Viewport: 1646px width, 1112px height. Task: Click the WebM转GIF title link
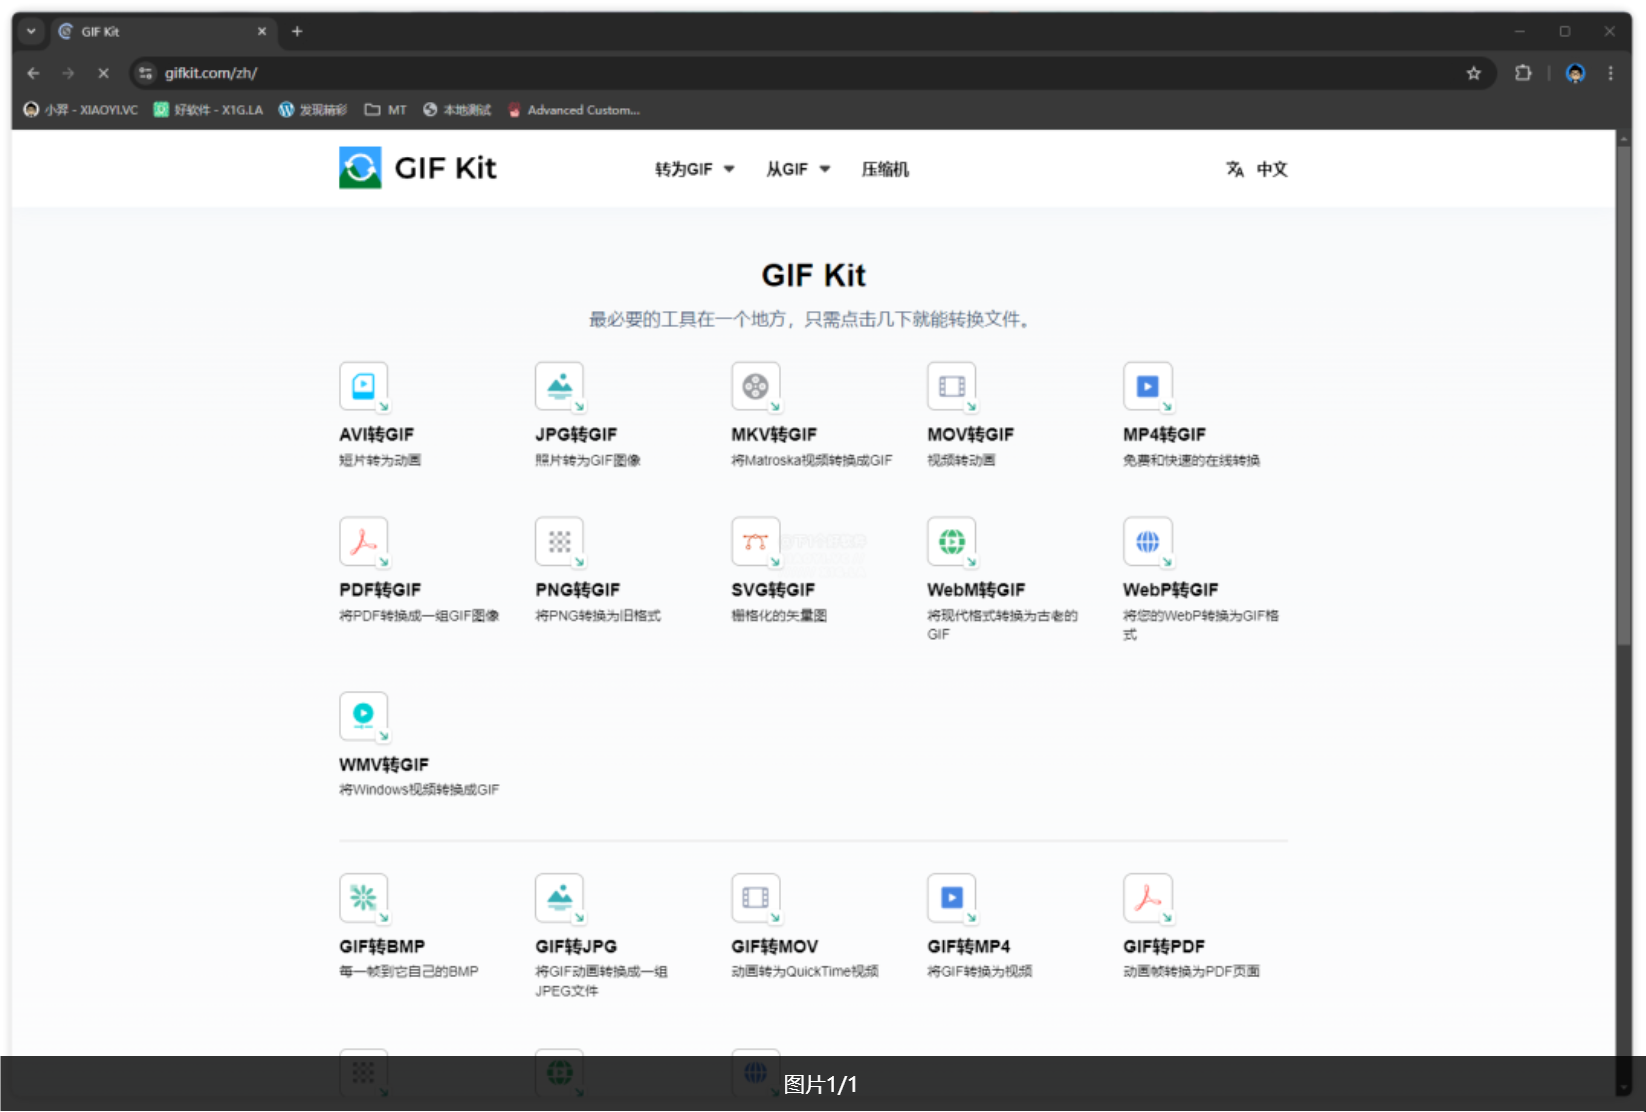tap(976, 590)
